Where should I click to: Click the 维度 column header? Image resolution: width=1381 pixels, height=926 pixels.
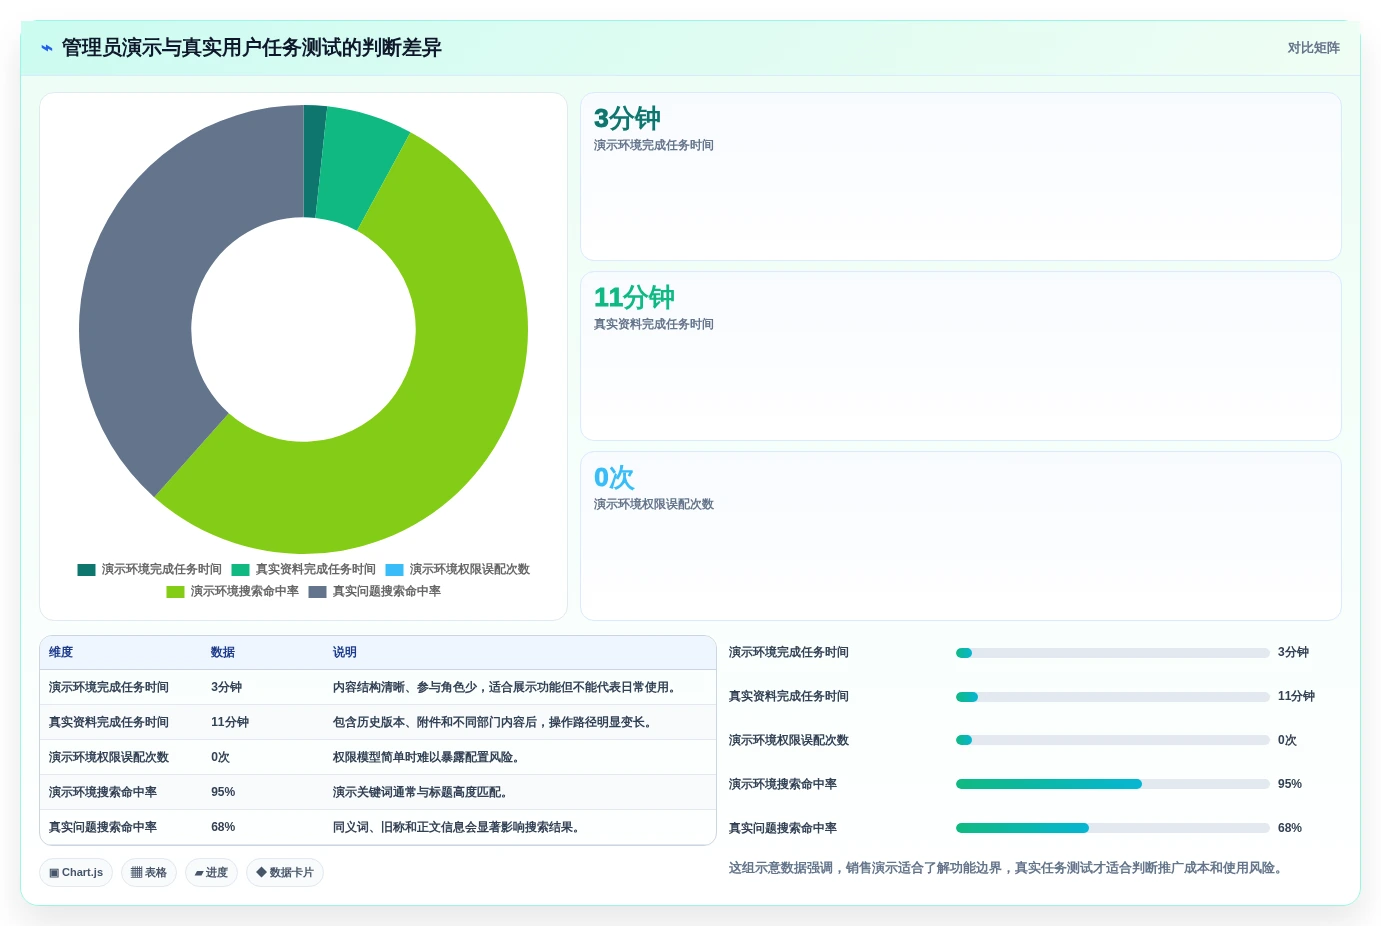(x=61, y=652)
